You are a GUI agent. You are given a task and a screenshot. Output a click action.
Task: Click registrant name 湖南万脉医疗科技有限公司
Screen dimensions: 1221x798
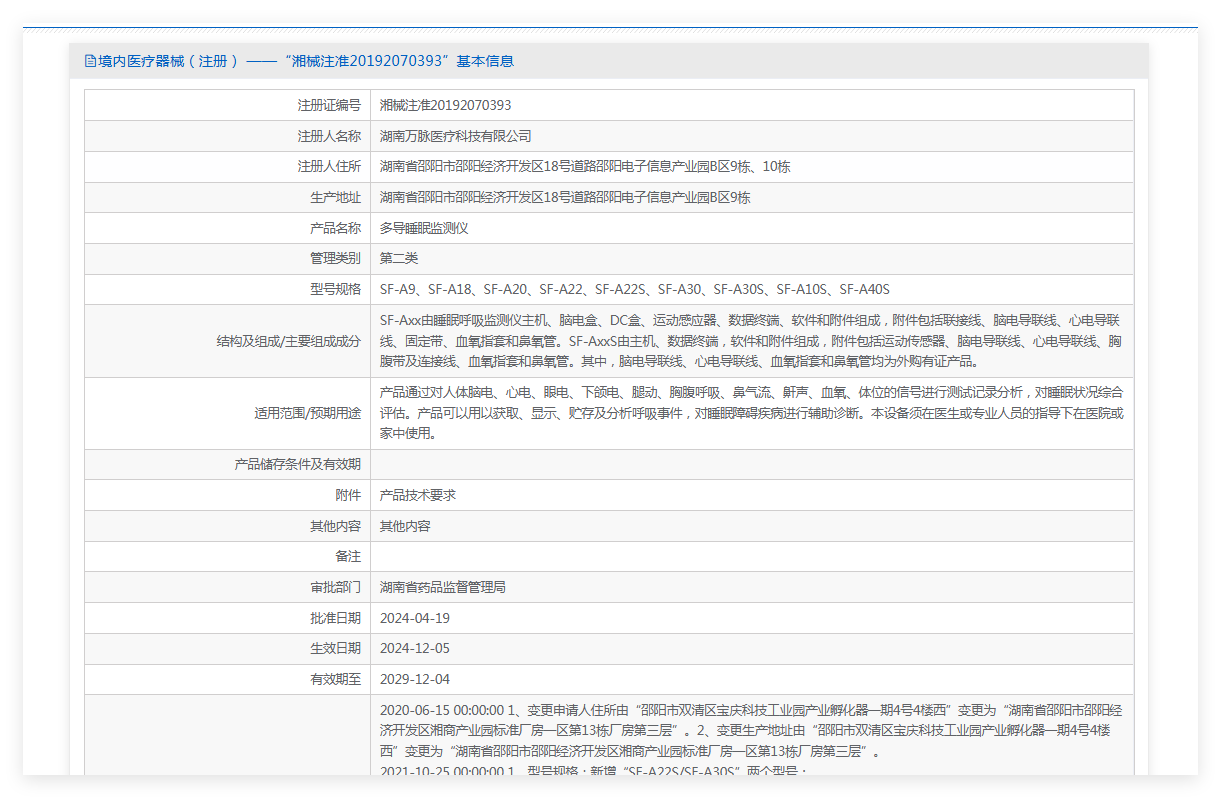[x=455, y=136]
